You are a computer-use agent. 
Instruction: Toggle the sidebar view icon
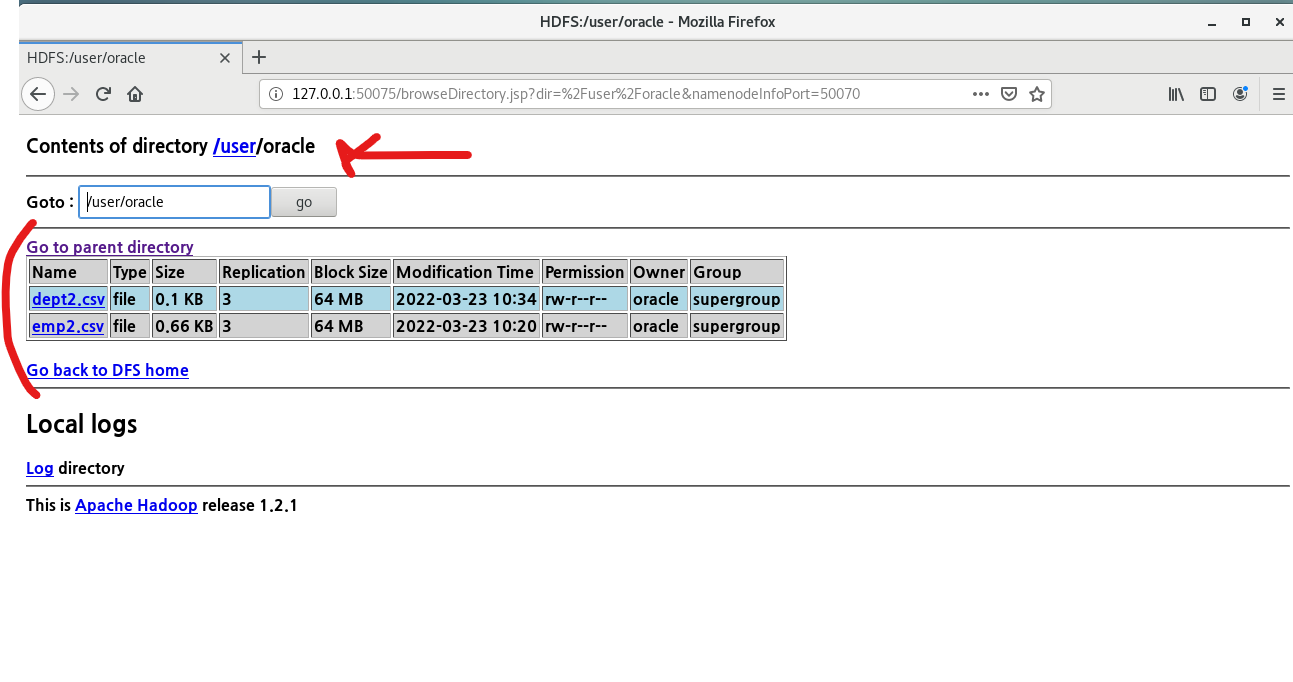1208,94
